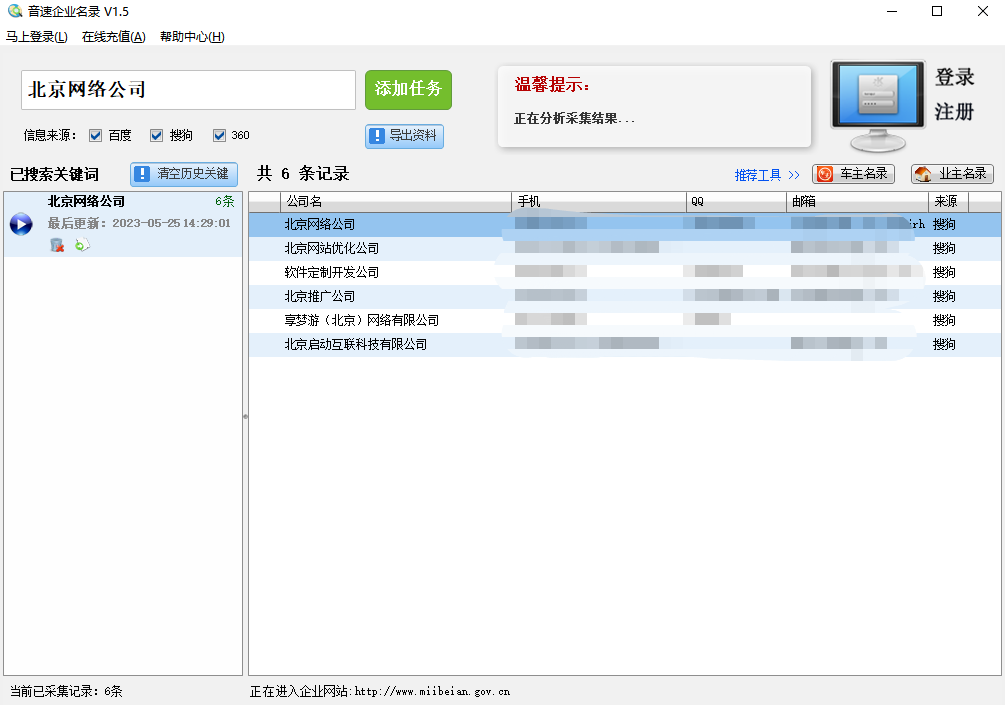Image resolution: width=1005 pixels, height=705 pixels.
Task: Click the 正在分析采集结果 tip message
Action: point(574,119)
